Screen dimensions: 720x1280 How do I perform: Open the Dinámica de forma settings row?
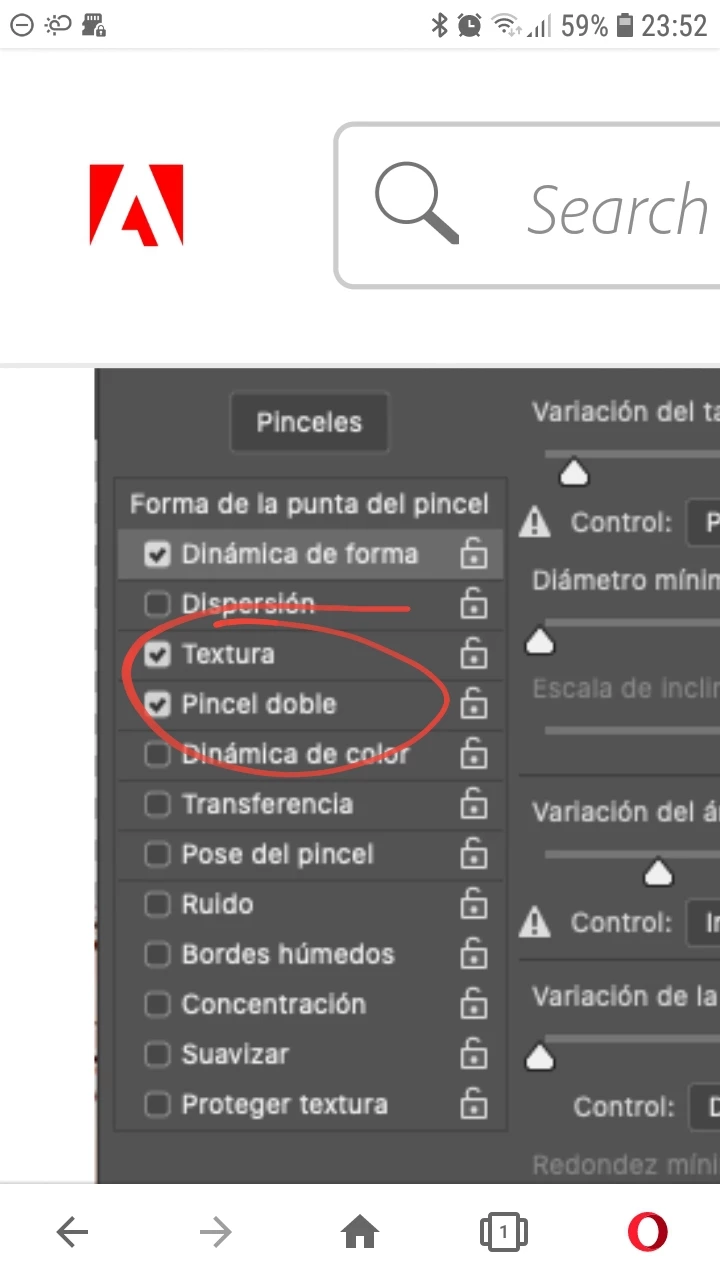(310, 554)
